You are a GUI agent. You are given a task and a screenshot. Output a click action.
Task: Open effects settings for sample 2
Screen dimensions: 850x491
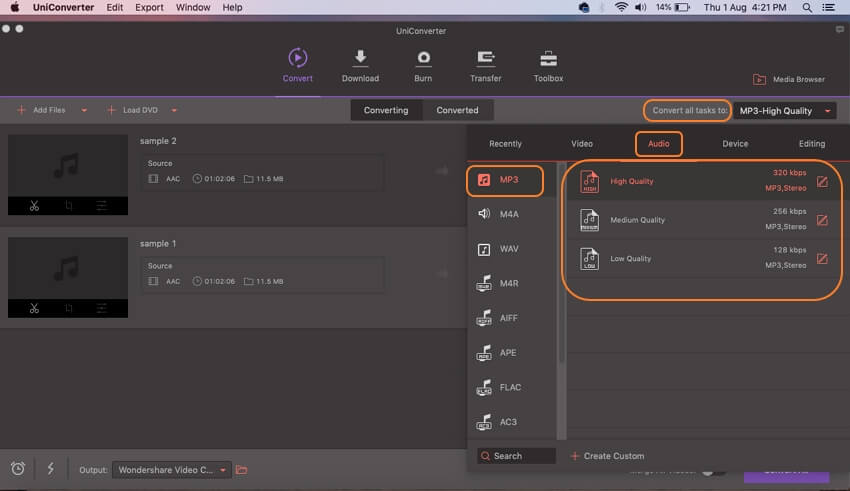[x=101, y=205]
